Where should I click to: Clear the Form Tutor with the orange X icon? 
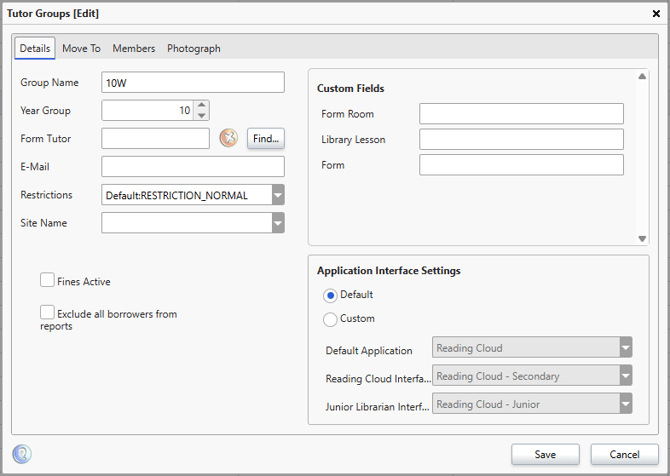click(229, 138)
